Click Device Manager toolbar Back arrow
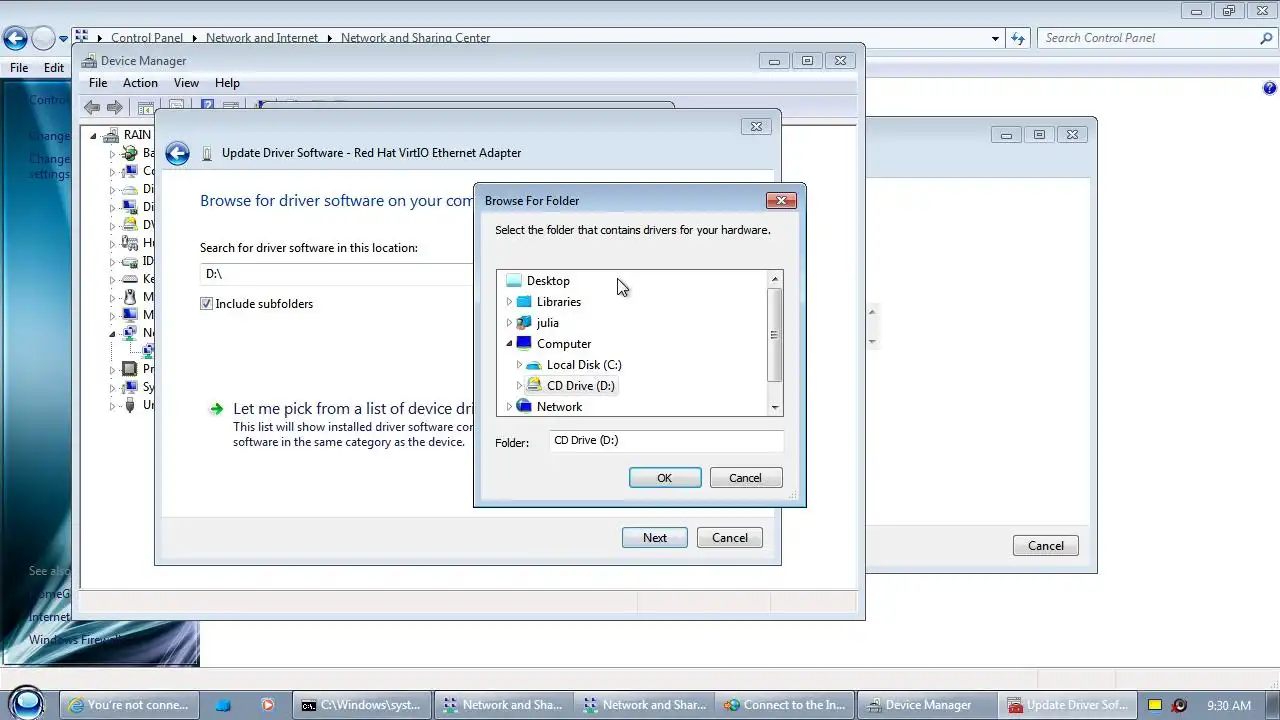Viewport: 1280px width, 720px height. [x=92, y=107]
